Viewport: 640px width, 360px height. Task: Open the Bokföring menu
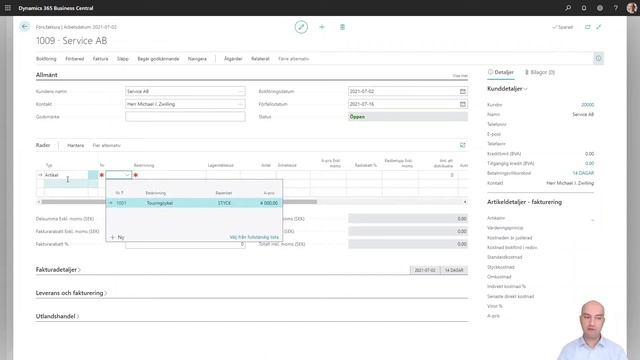coord(46,59)
